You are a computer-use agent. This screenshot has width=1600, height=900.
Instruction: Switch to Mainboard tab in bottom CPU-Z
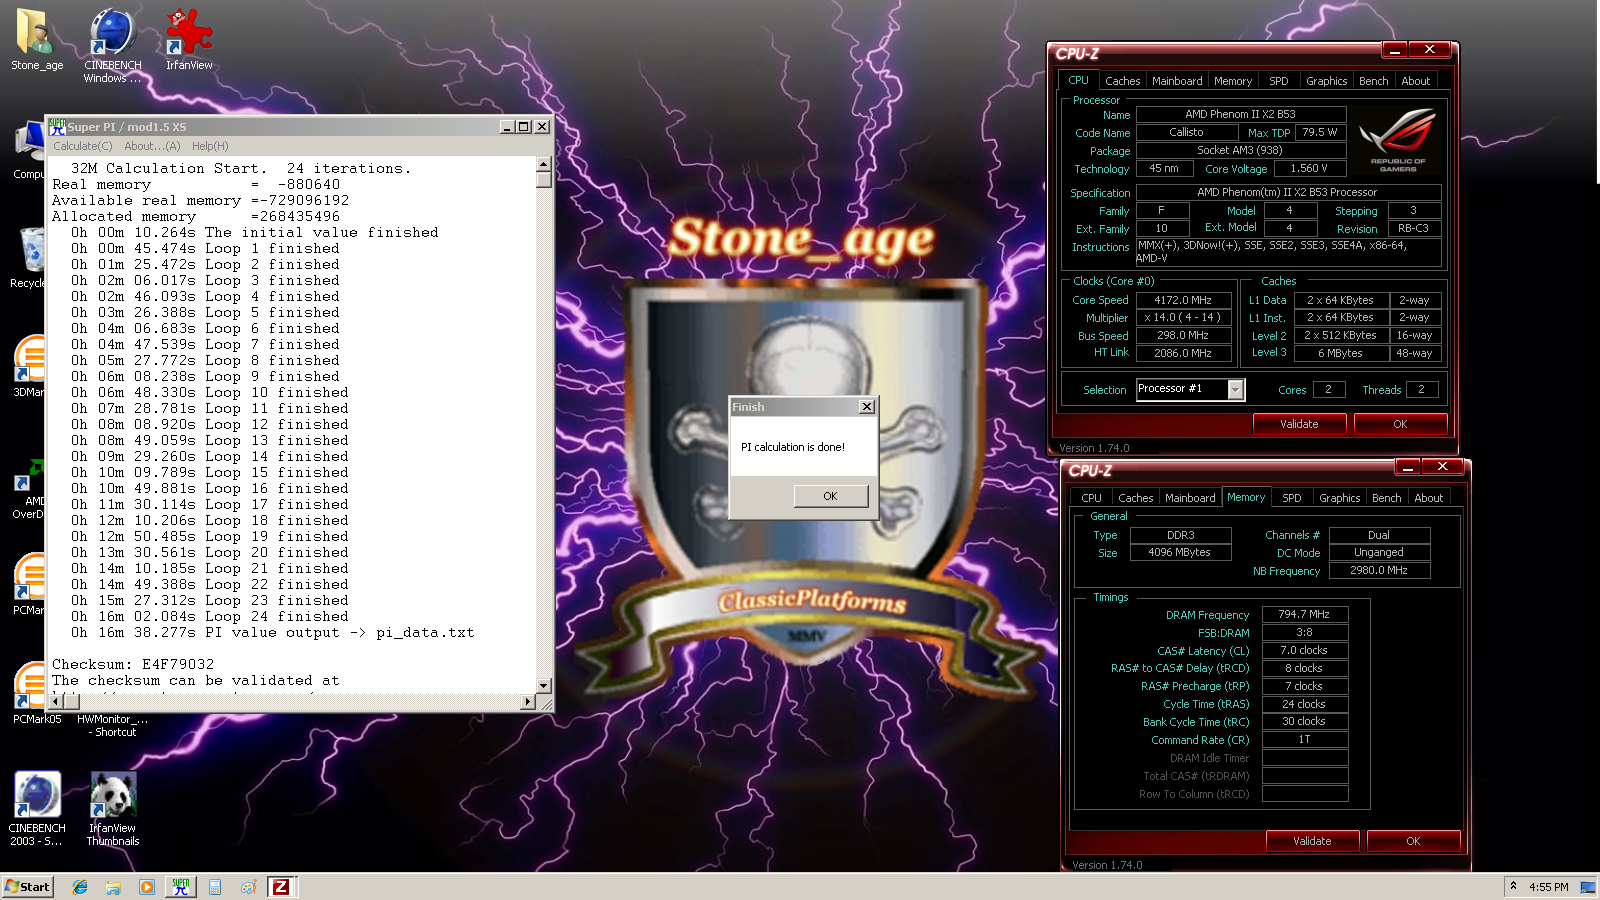tap(1190, 498)
